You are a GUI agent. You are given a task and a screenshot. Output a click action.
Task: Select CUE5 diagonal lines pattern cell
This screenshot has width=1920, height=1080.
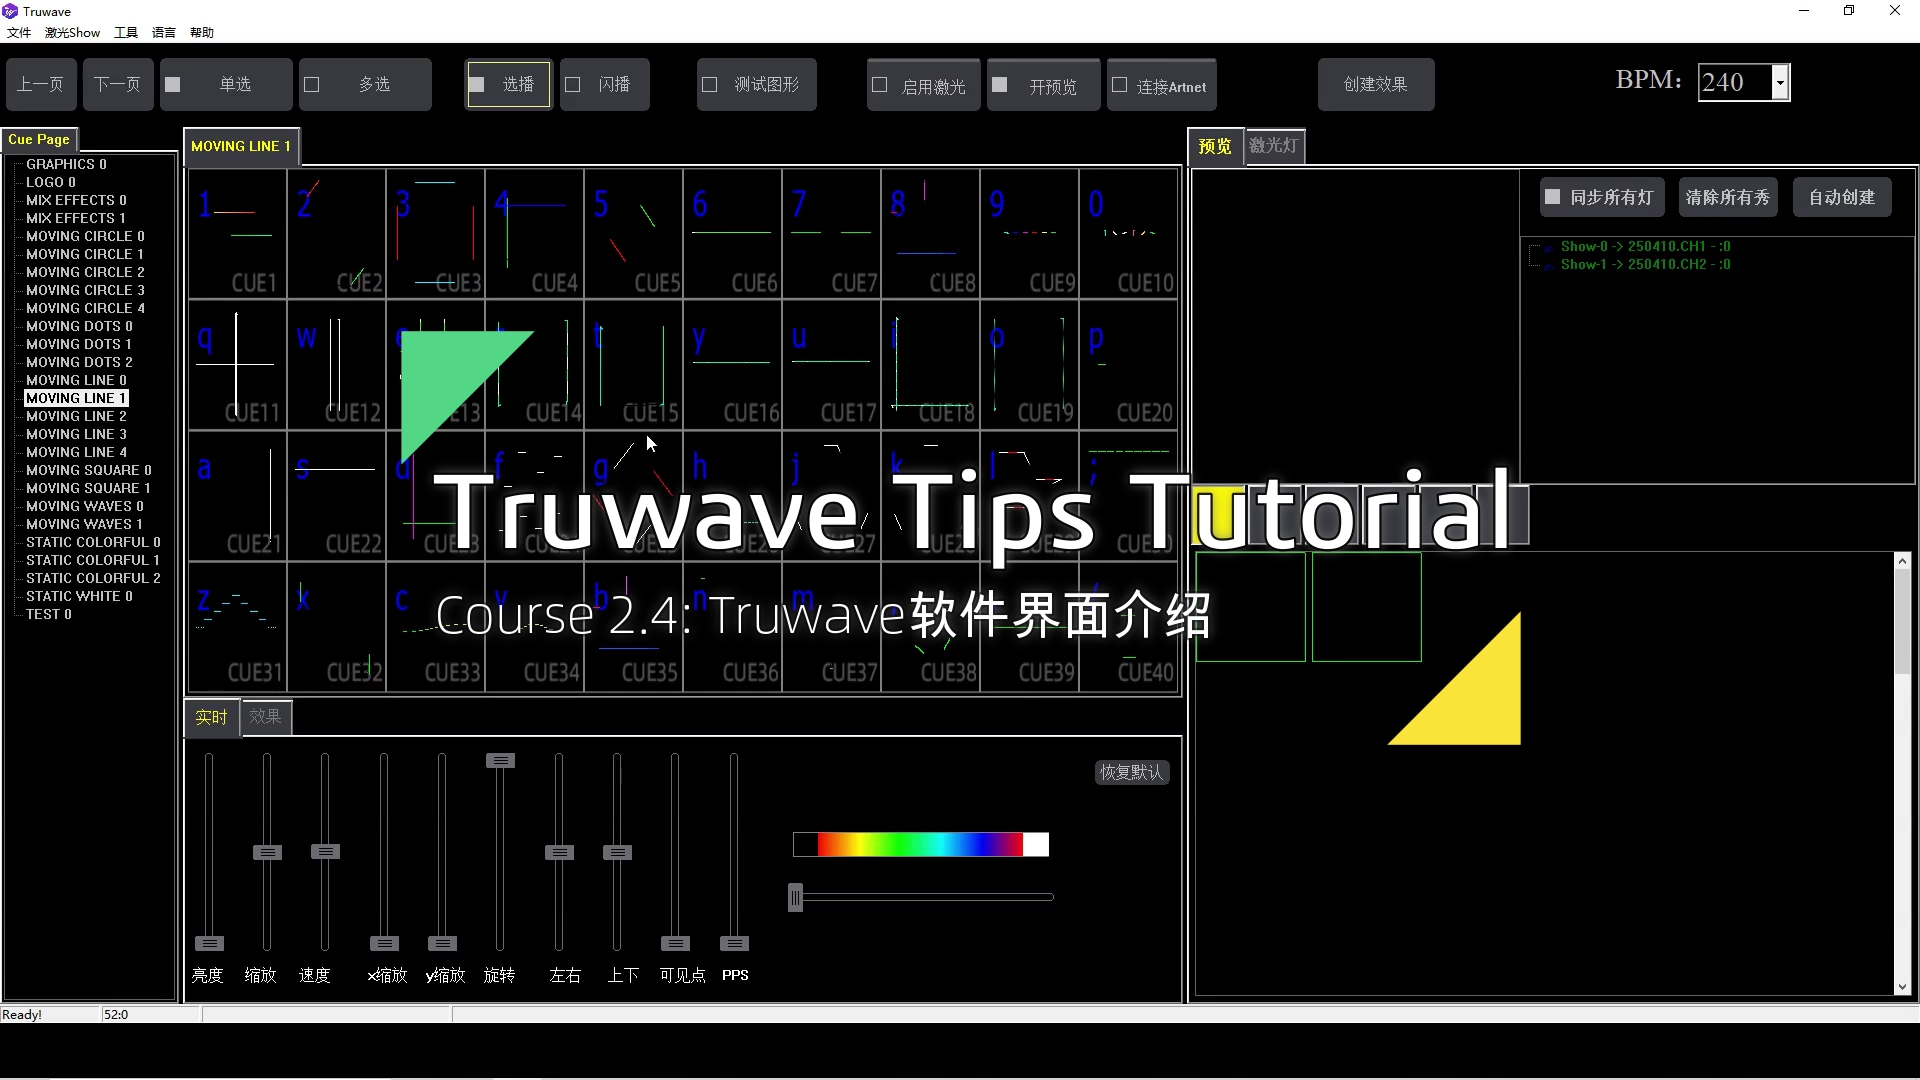pos(633,233)
